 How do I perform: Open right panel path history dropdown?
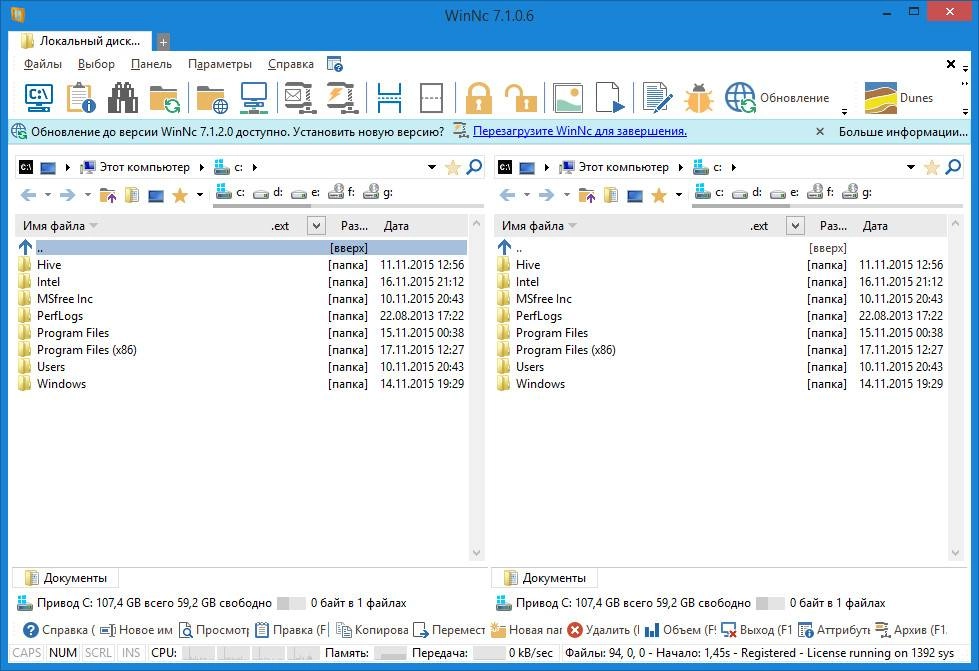pos(910,167)
